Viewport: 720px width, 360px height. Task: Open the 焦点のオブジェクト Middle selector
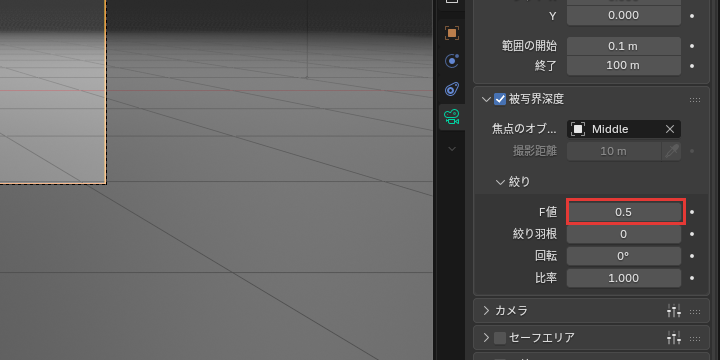[x=624, y=129]
